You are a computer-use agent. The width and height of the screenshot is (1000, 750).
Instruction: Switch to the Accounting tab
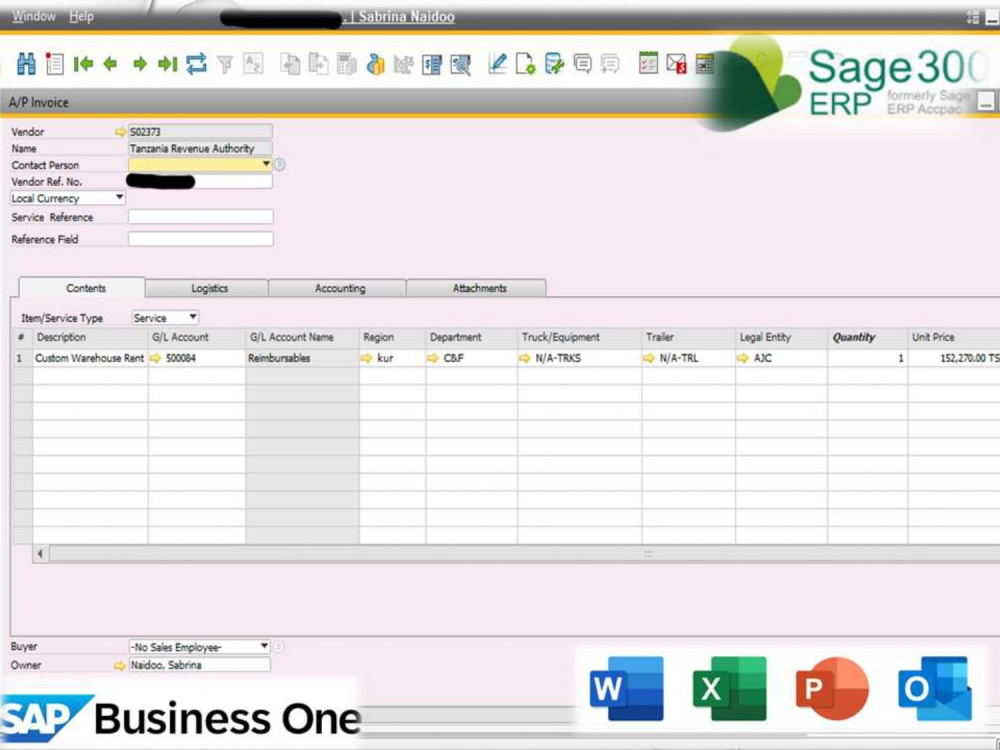[x=338, y=288]
